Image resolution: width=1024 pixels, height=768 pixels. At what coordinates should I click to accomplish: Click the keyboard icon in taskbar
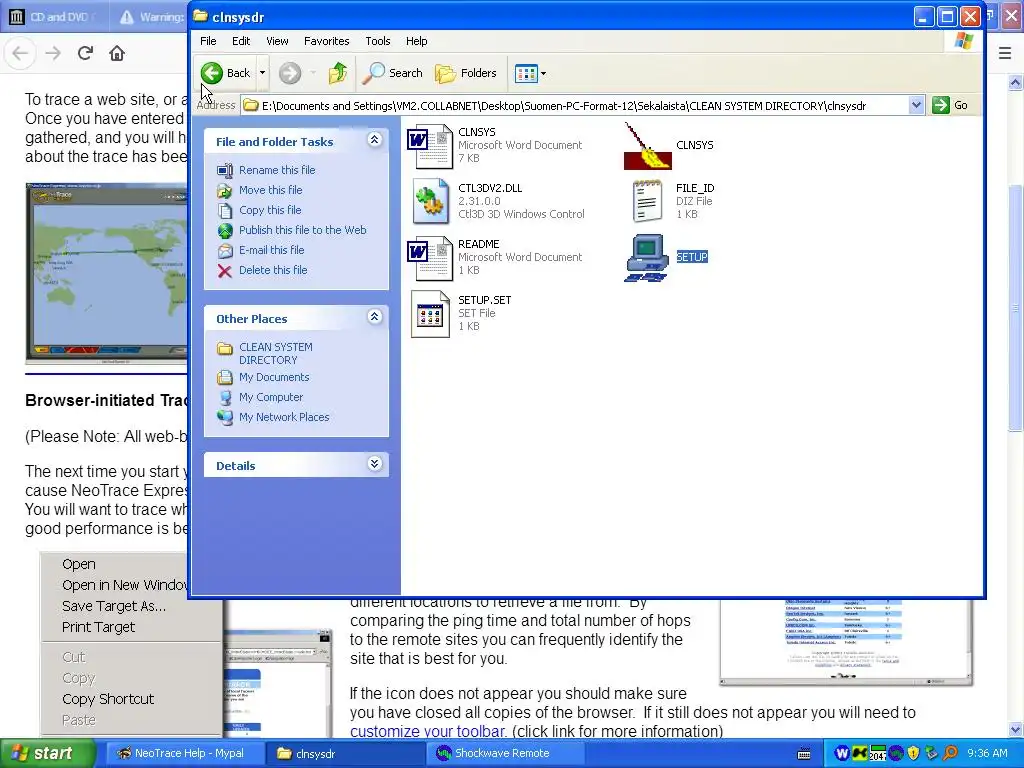(x=805, y=754)
